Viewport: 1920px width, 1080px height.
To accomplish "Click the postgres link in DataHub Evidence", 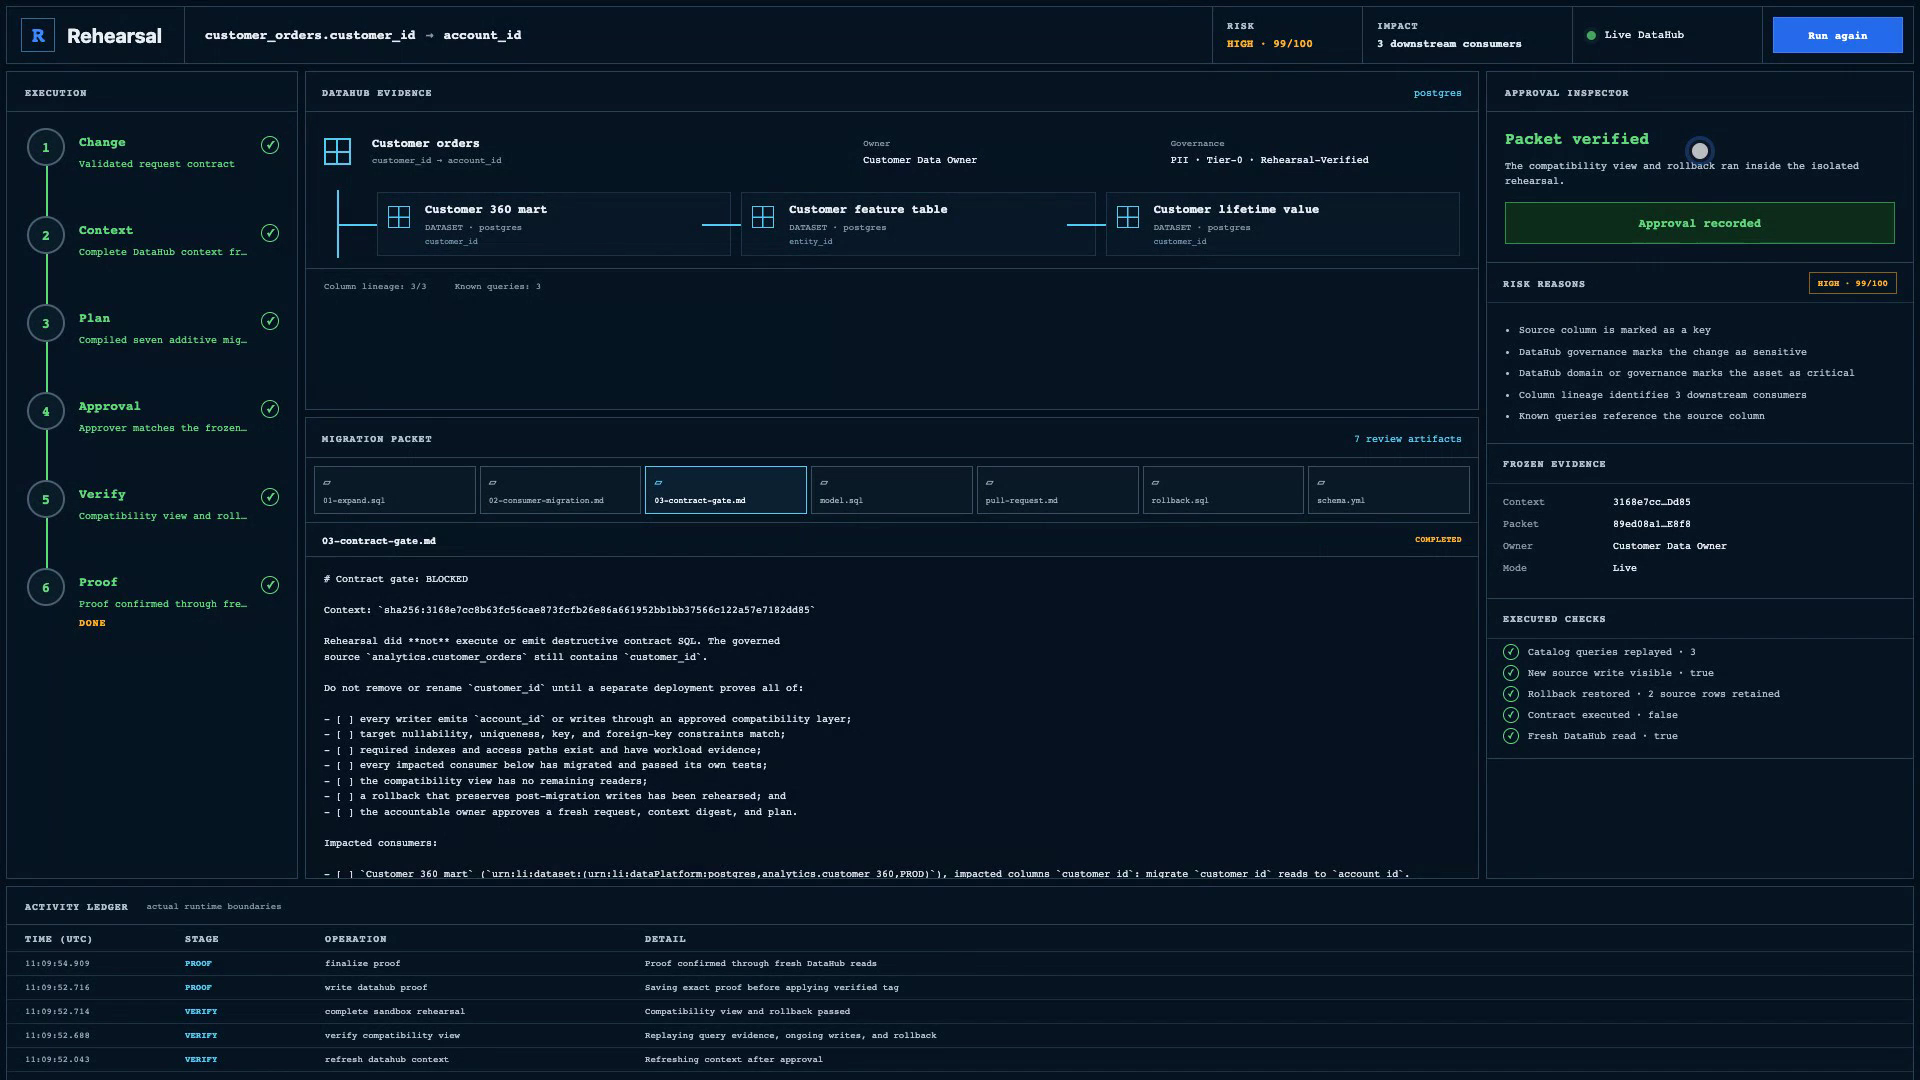I will point(1438,93).
